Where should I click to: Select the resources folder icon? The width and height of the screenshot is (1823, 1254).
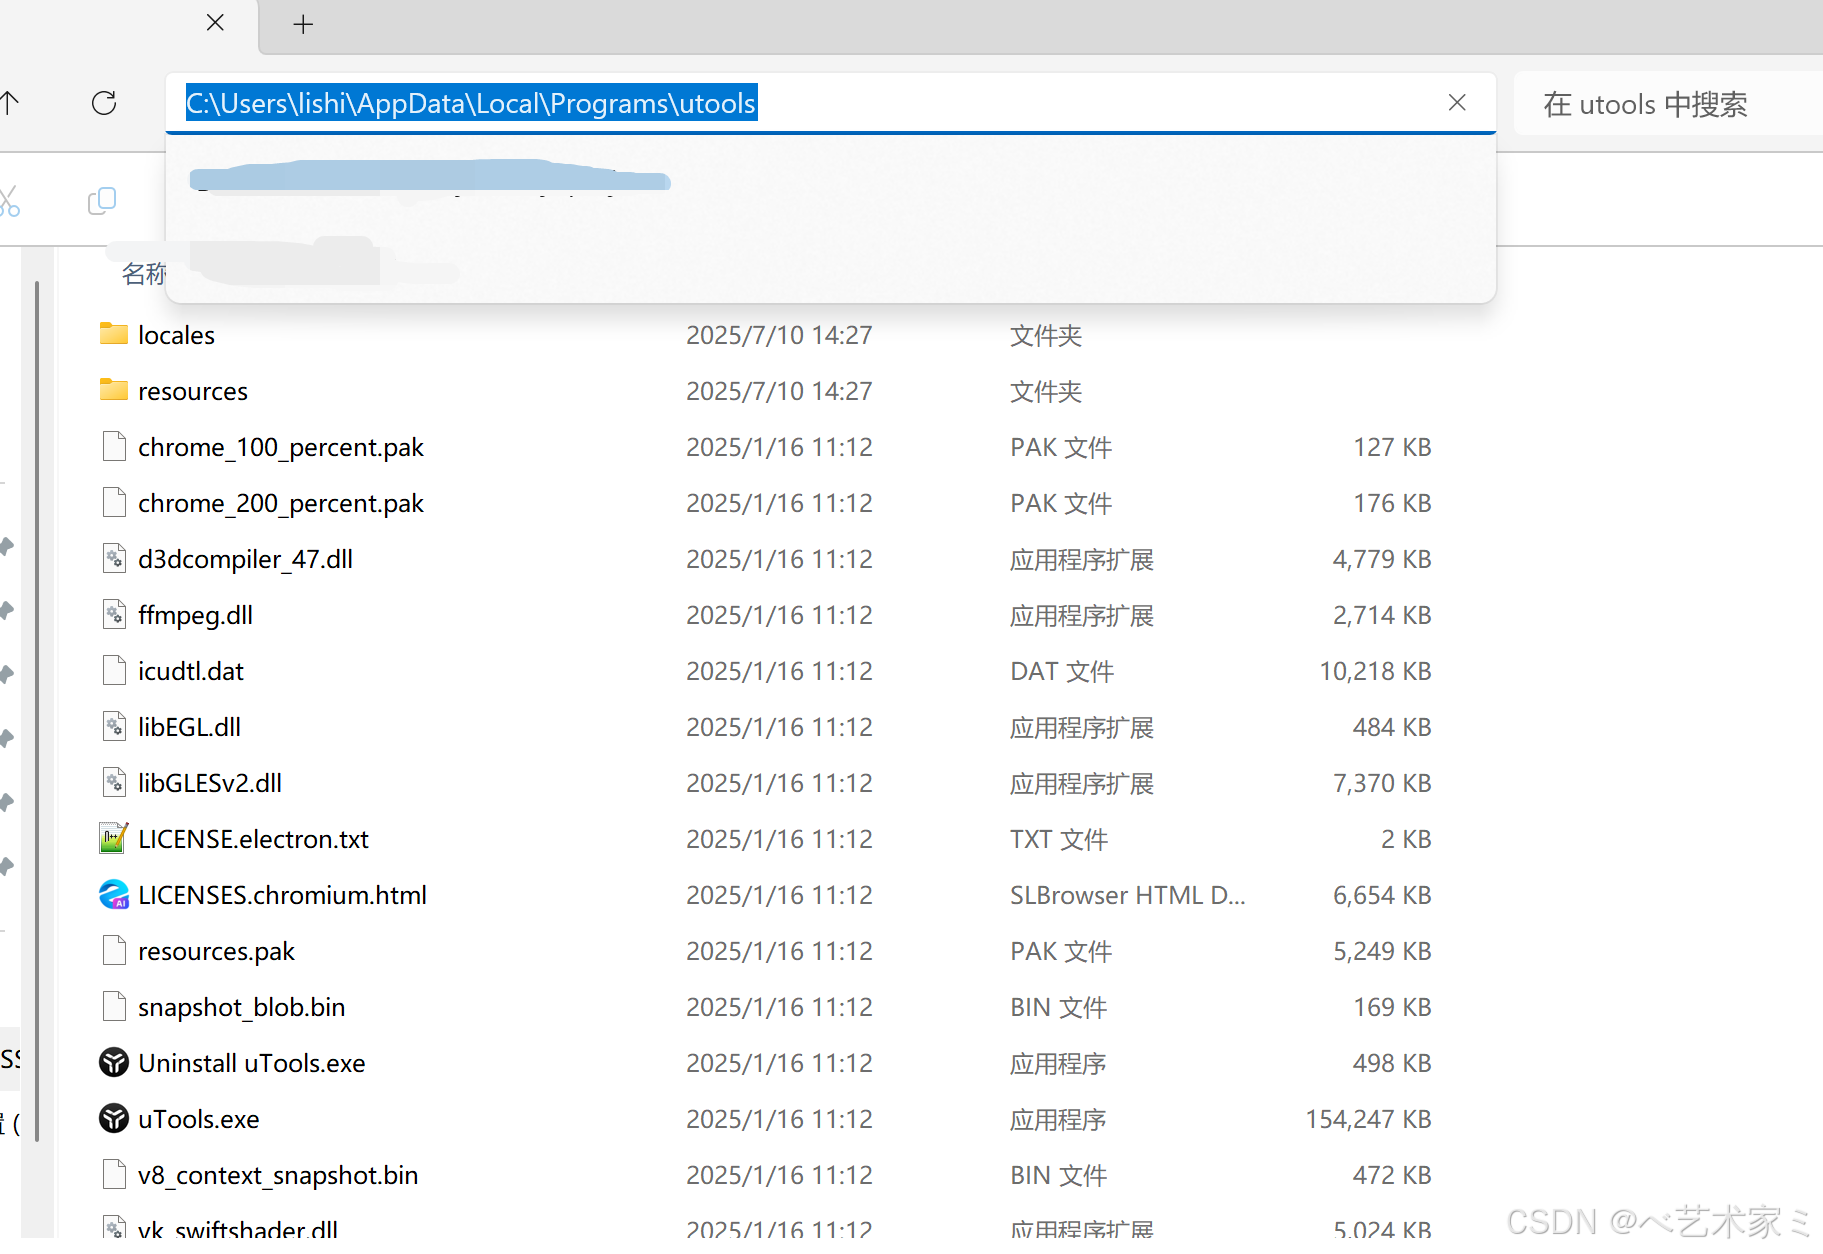click(113, 390)
